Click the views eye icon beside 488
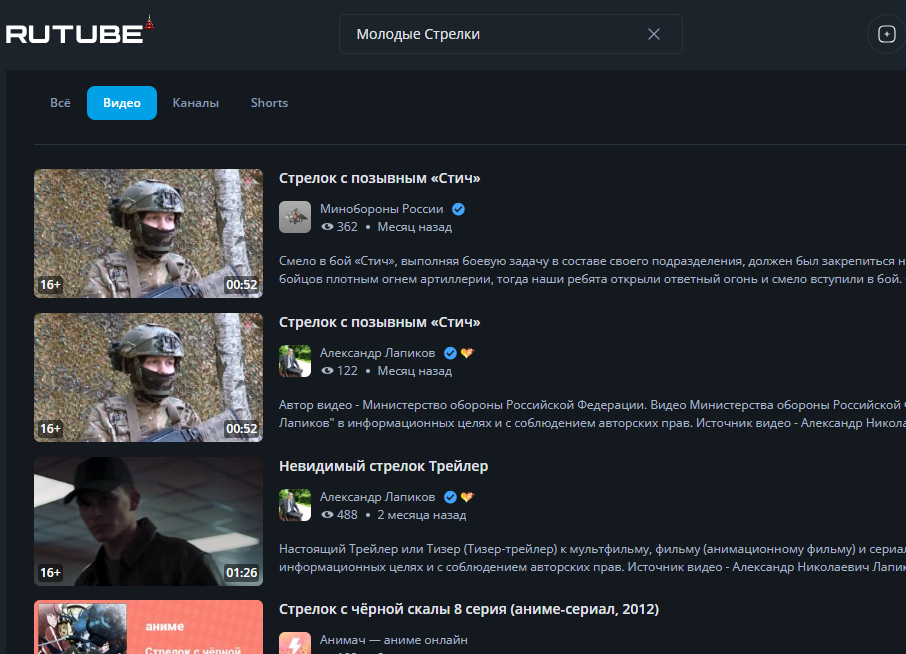 (x=327, y=514)
